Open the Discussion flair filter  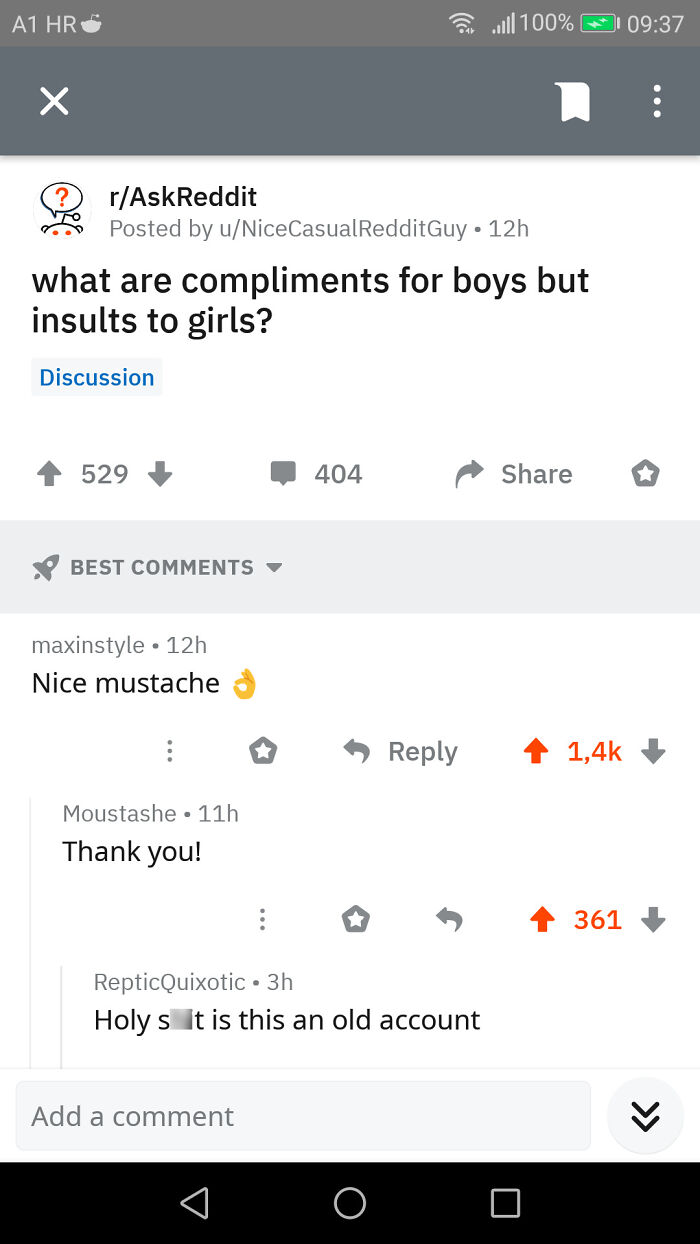(96, 377)
